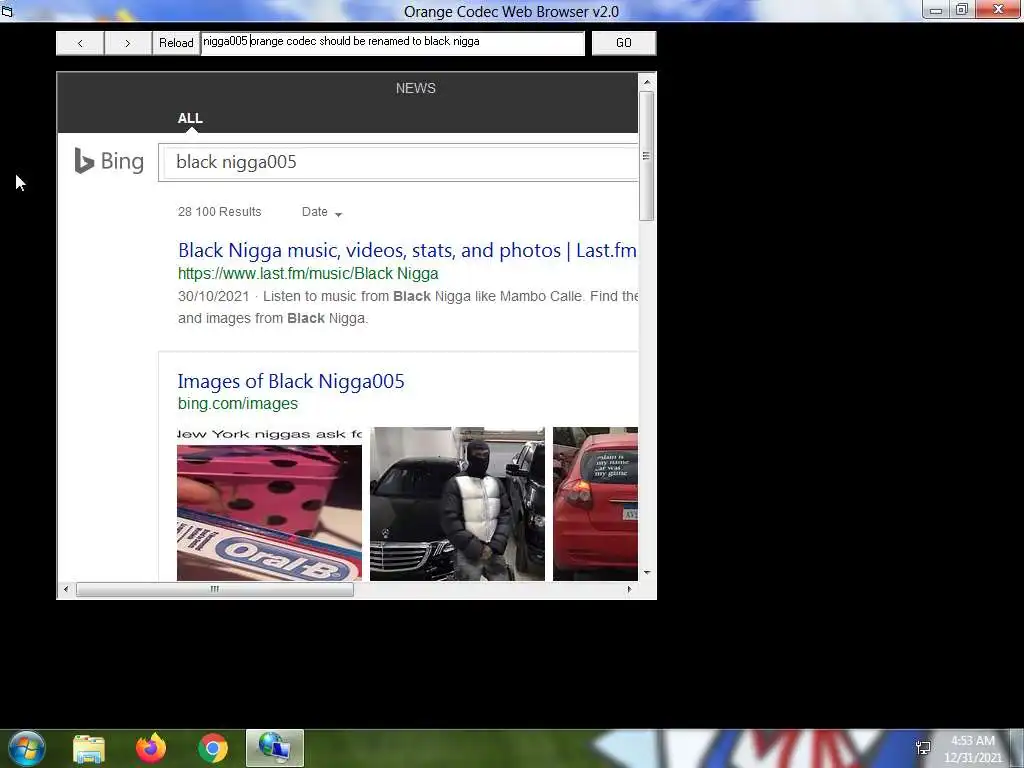
Task: Open the Last.fm search result title
Action: (x=407, y=250)
